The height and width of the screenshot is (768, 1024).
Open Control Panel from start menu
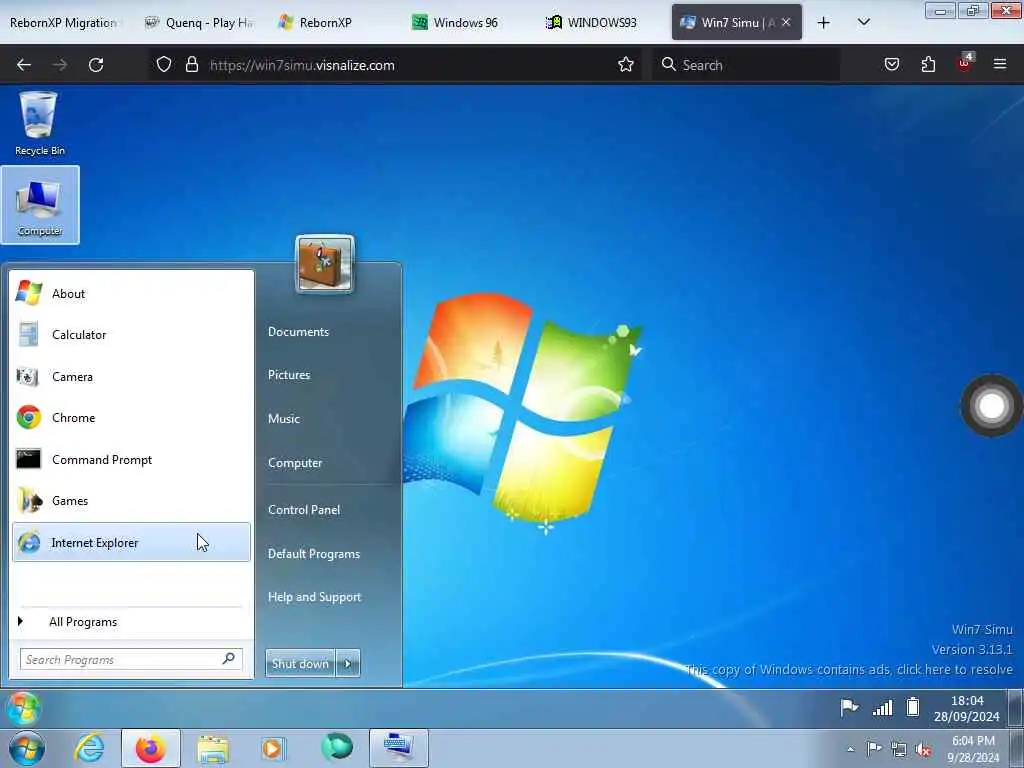pyautogui.click(x=304, y=509)
